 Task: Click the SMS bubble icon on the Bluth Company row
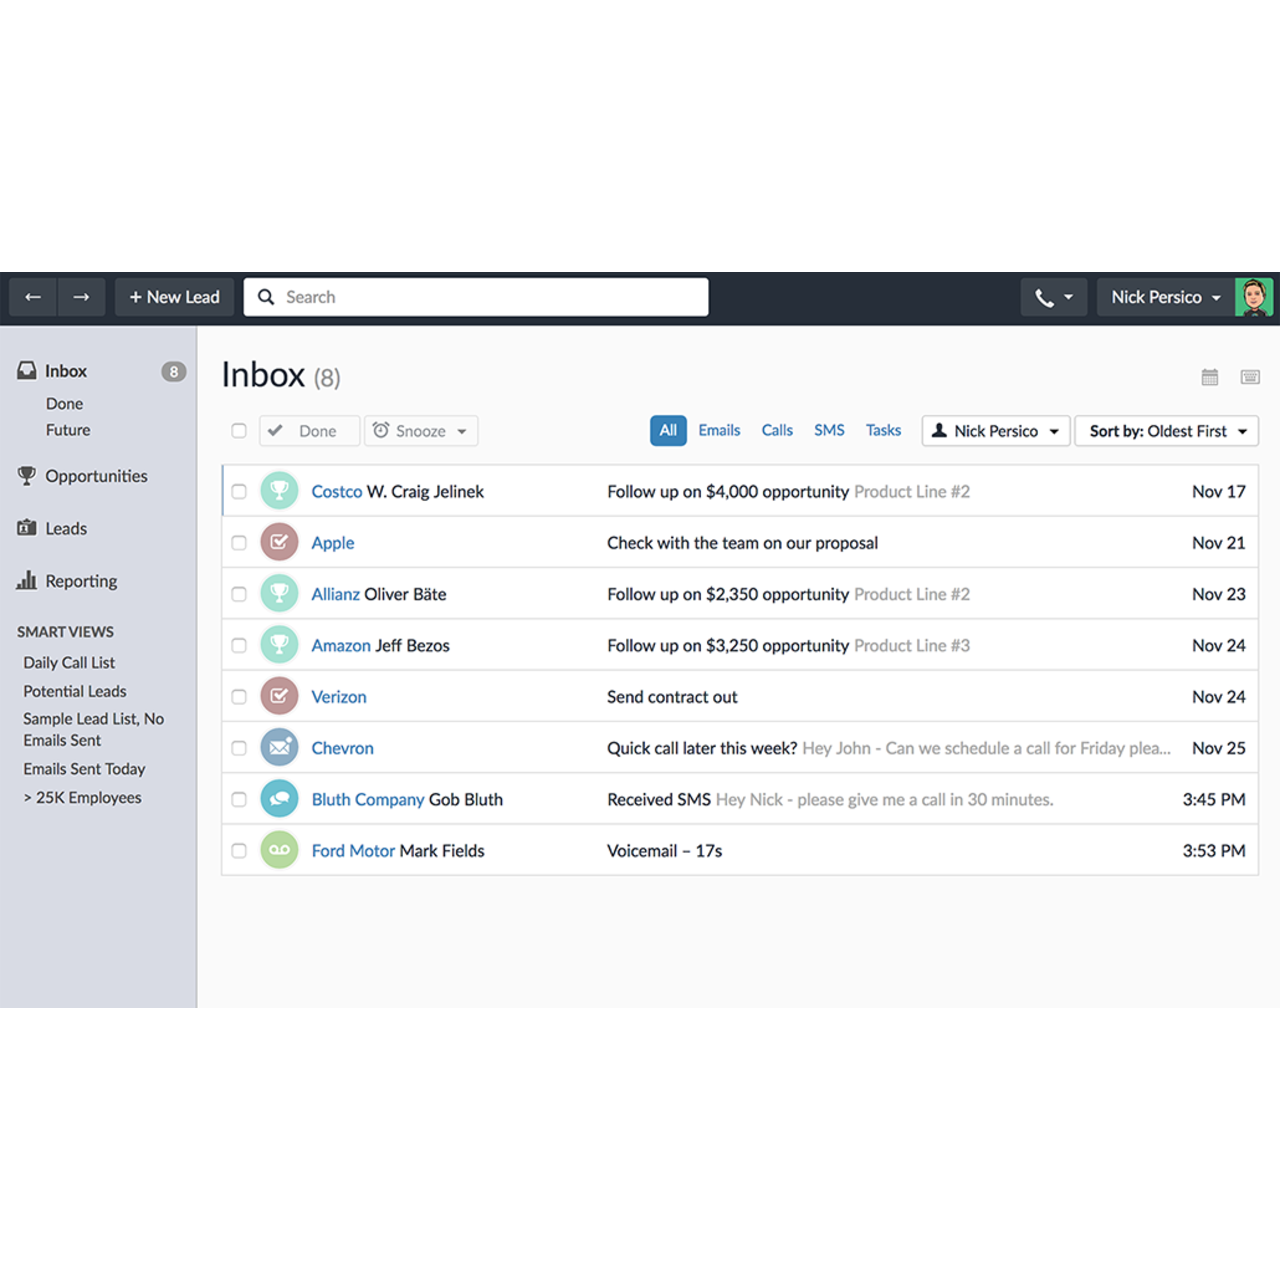click(x=280, y=798)
